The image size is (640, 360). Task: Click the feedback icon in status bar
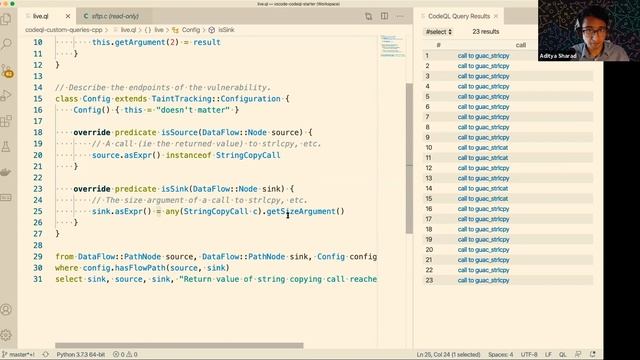(x=578, y=354)
